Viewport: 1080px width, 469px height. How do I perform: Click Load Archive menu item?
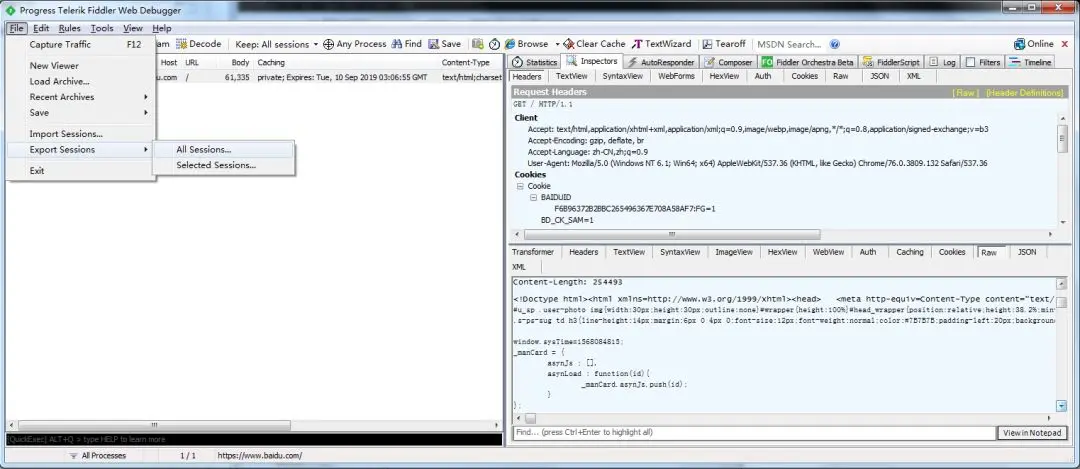81,81
